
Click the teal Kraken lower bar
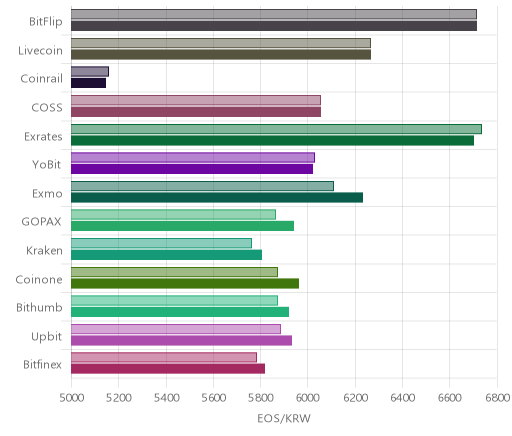(x=166, y=255)
